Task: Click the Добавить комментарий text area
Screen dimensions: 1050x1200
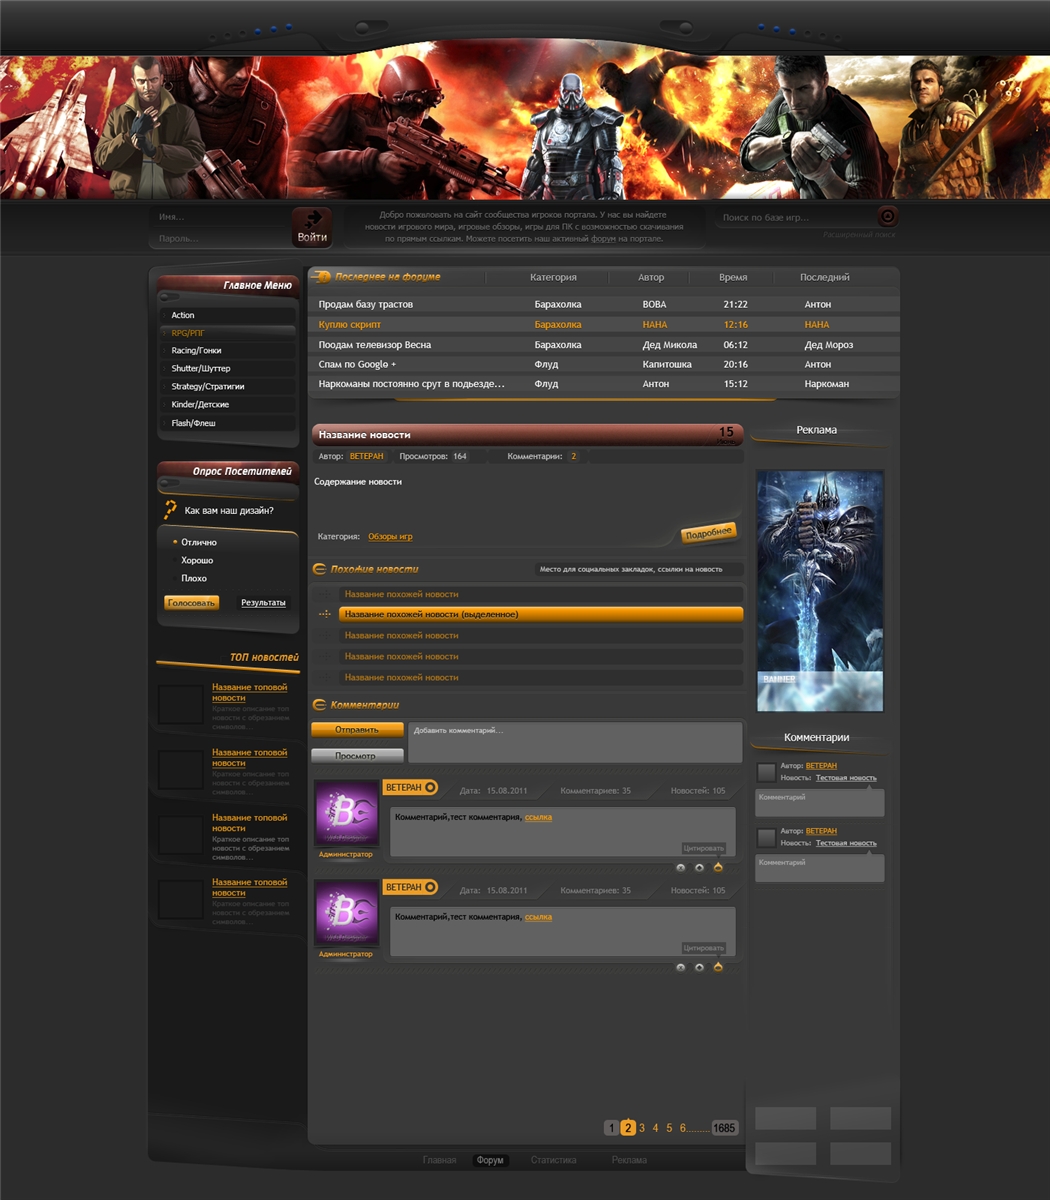Action: [575, 742]
